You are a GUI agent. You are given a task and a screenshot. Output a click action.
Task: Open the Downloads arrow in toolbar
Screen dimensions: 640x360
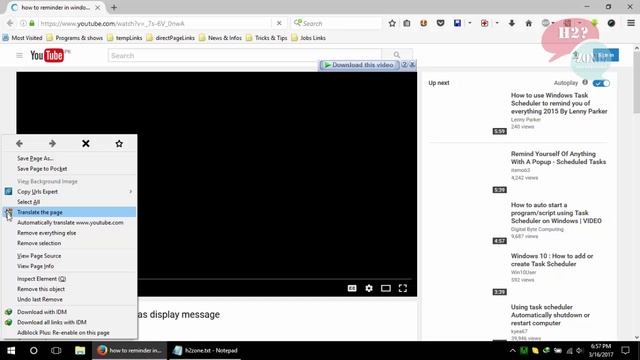pos(511,23)
